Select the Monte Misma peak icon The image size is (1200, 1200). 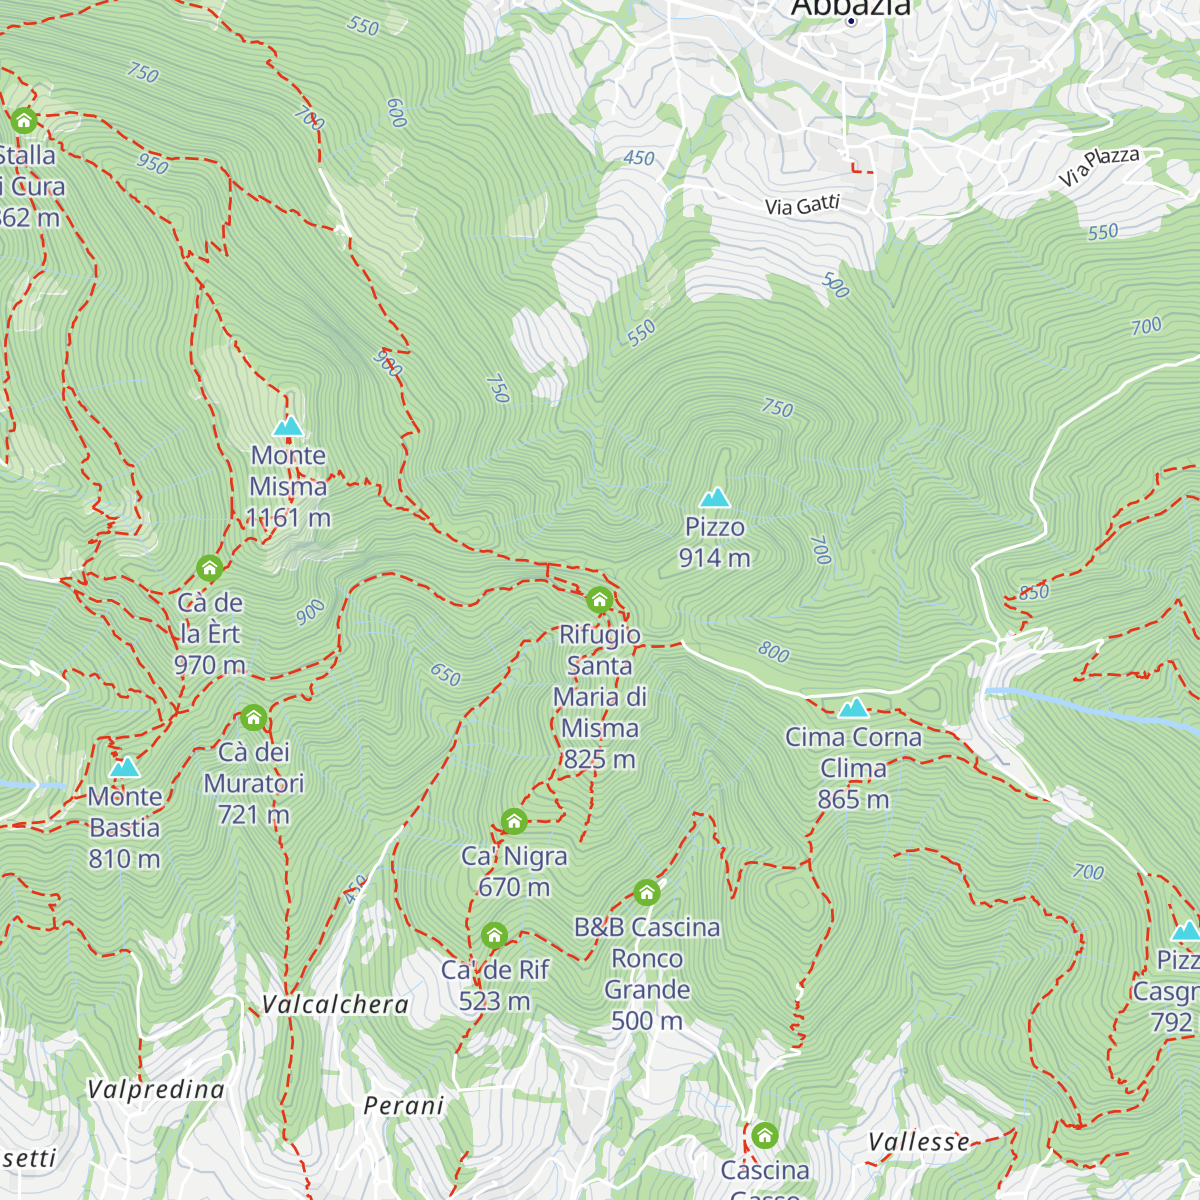289,425
